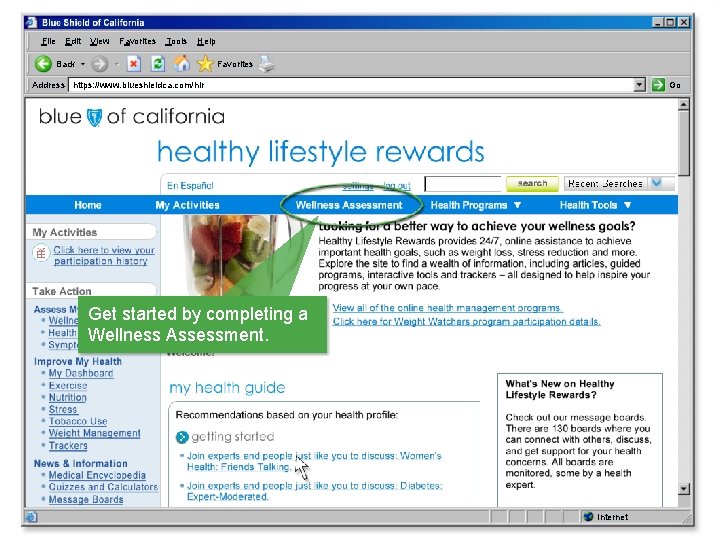Open My Dashboard link
720x540 pixels.
click(x=81, y=373)
